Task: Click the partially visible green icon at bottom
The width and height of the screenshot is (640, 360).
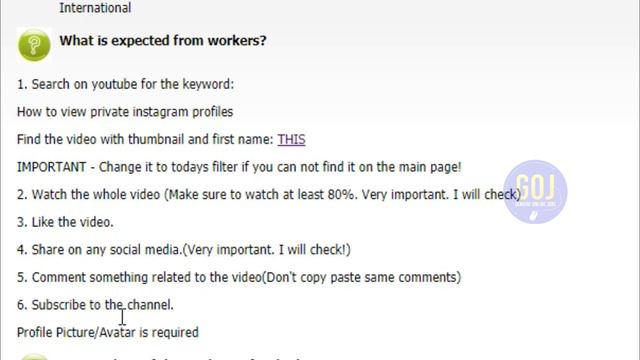Action: [x=34, y=357]
